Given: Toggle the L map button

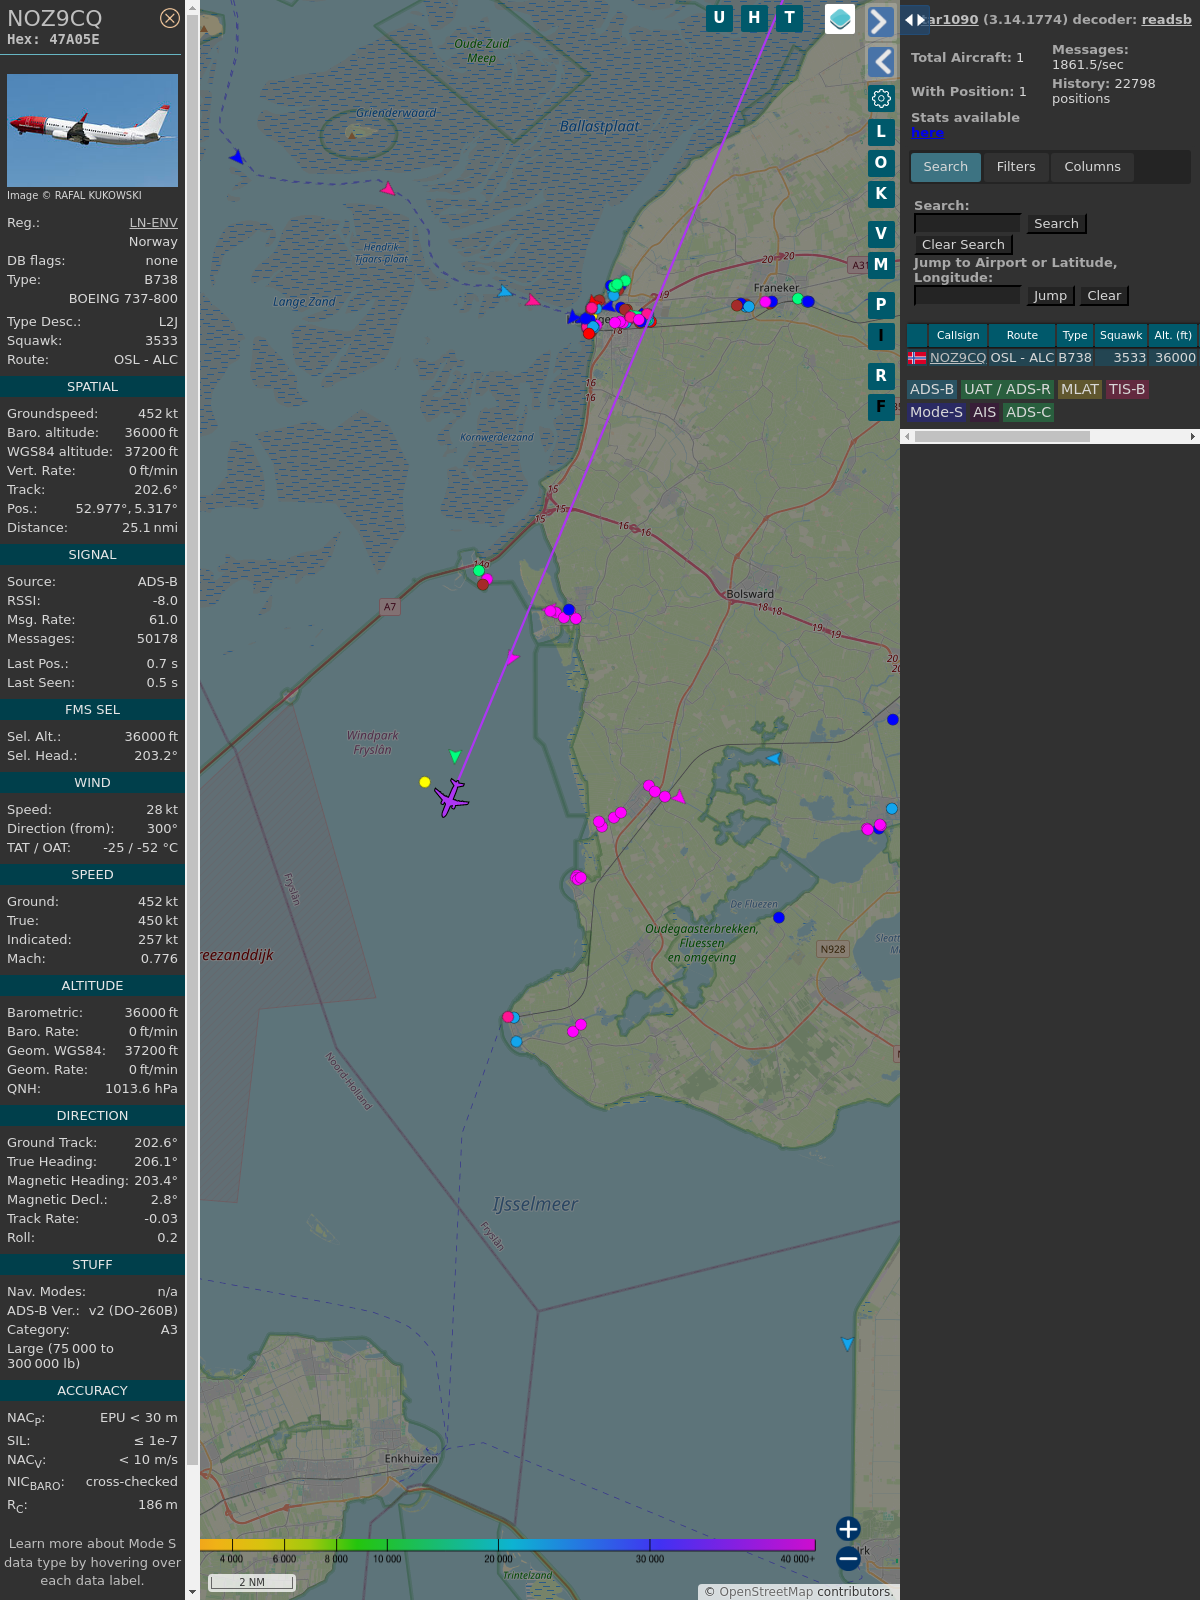Looking at the screenshot, I should coord(881,131).
